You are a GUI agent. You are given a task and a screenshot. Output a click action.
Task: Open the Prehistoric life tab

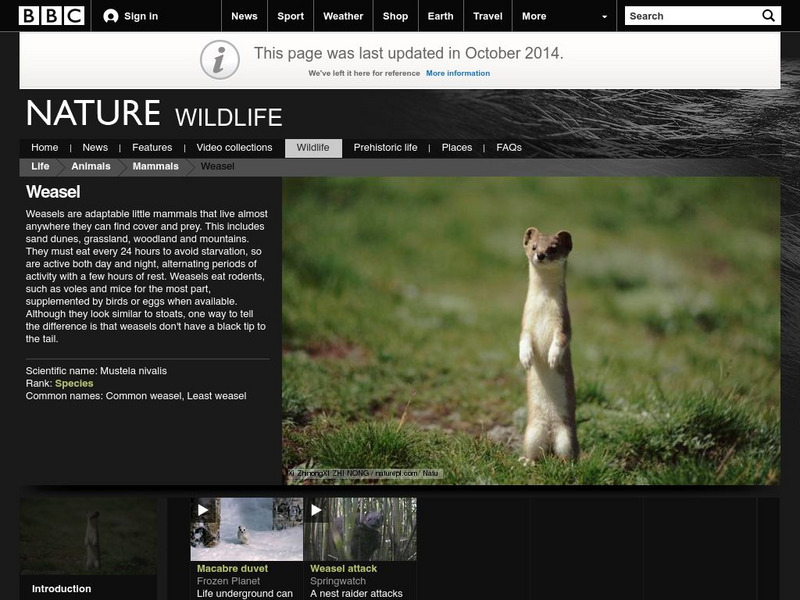point(388,146)
